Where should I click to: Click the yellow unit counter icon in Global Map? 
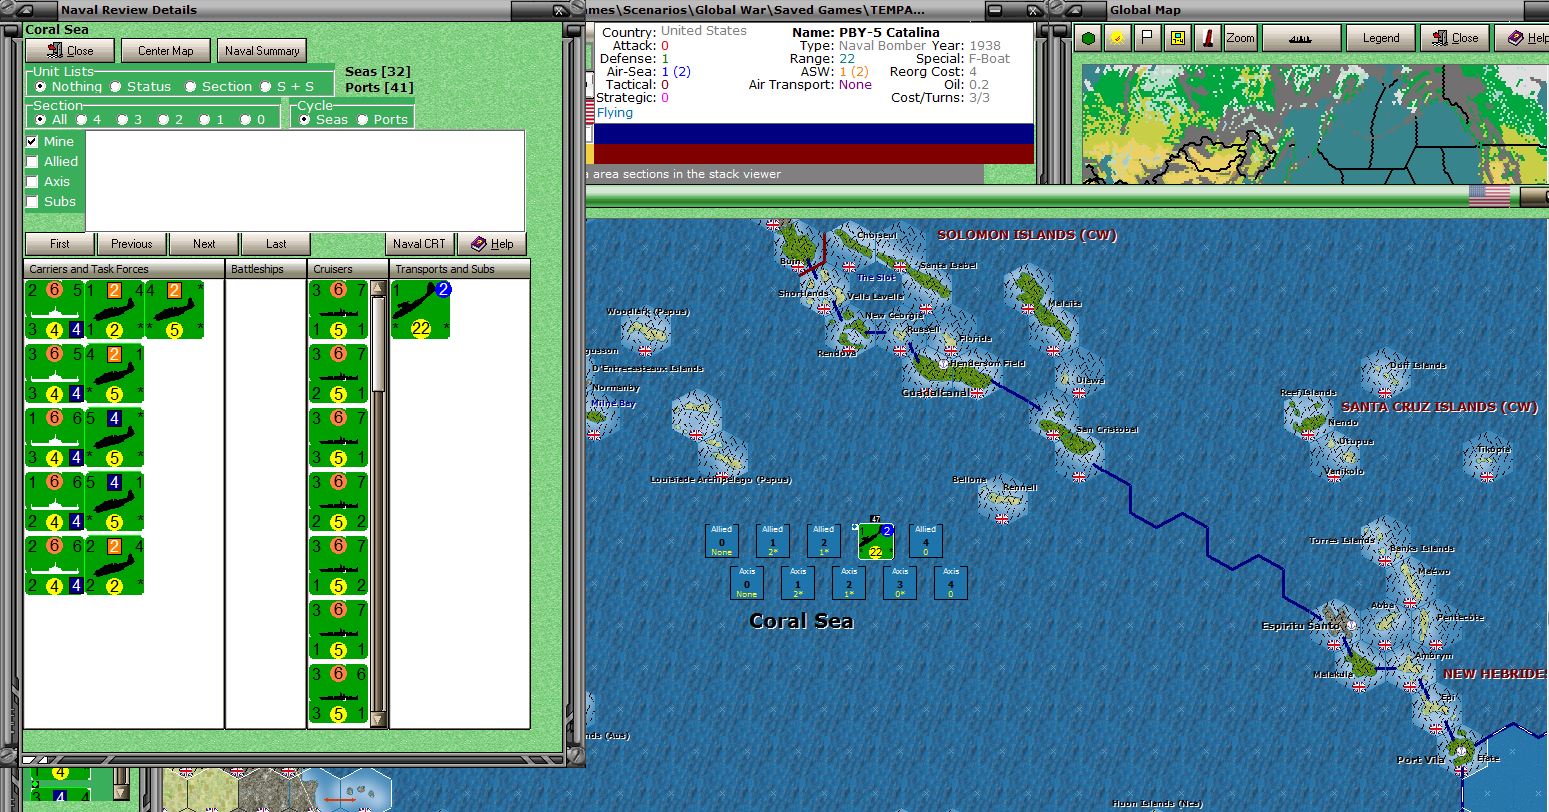click(1178, 38)
